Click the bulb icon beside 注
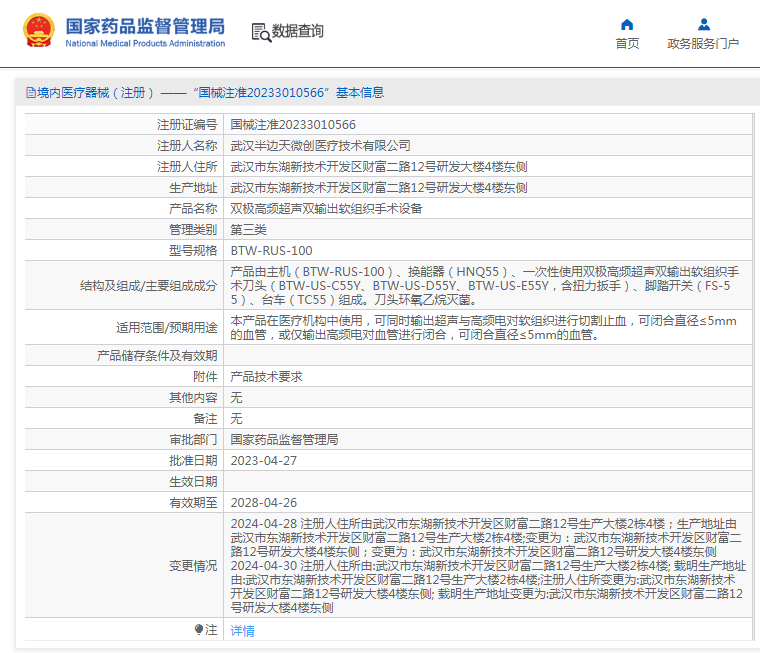Screen dimensions: 760x653 pyautogui.click(x=199, y=629)
